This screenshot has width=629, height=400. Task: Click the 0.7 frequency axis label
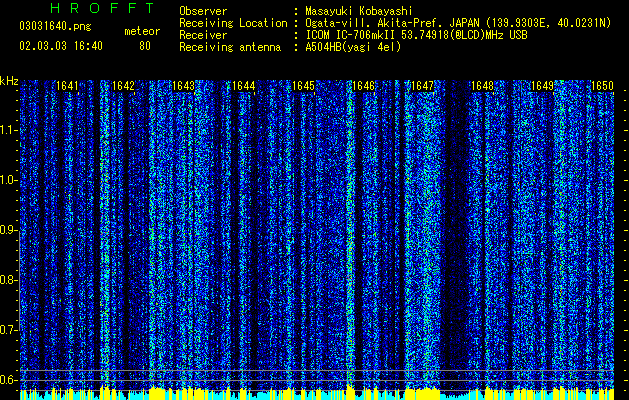(8, 330)
